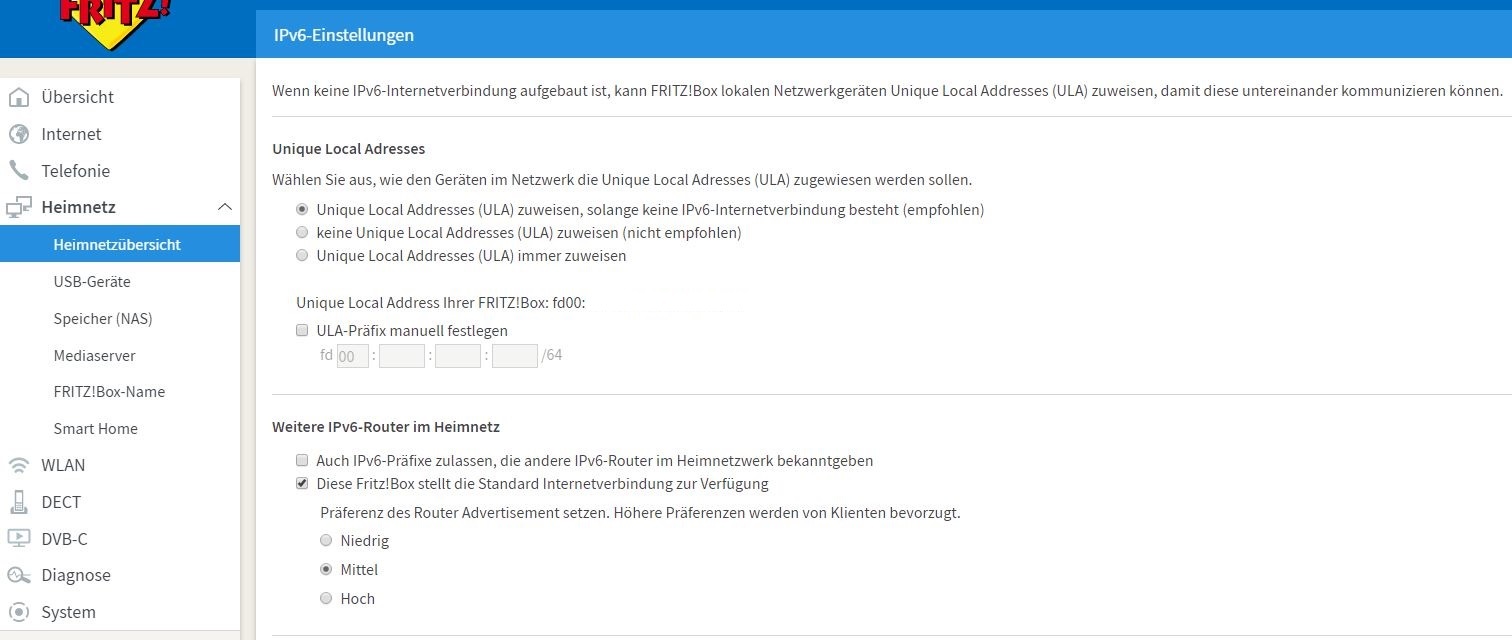The height and width of the screenshot is (640, 1512).
Task: Set router advertisement preference to Hoch
Action: (x=326, y=599)
